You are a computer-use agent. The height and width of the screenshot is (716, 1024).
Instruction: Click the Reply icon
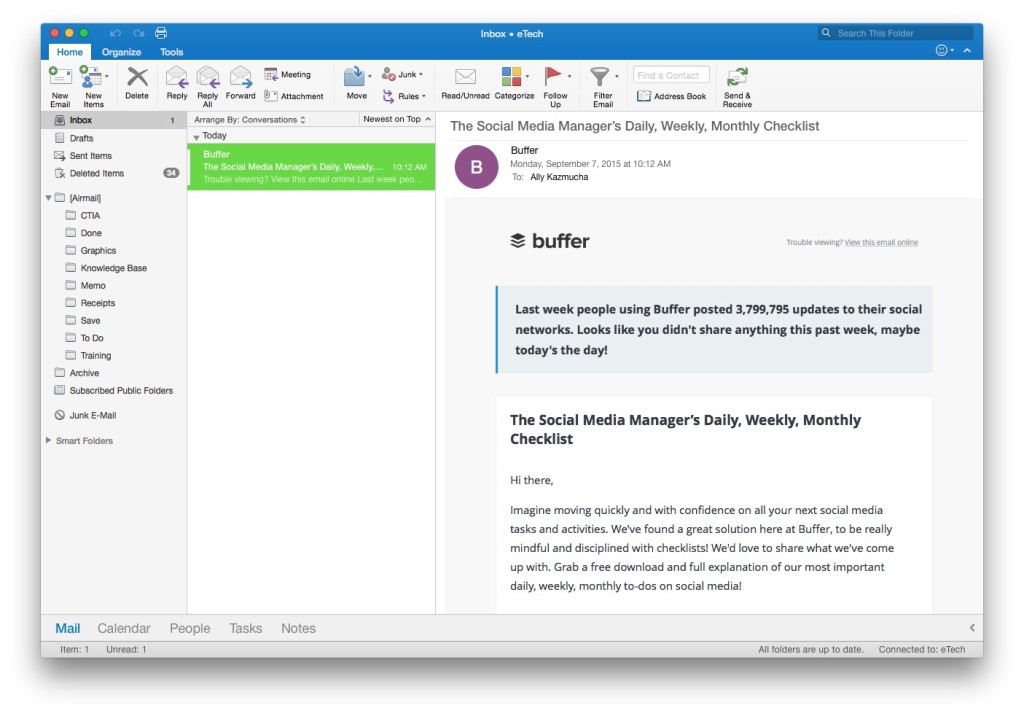(x=176, y=77)
